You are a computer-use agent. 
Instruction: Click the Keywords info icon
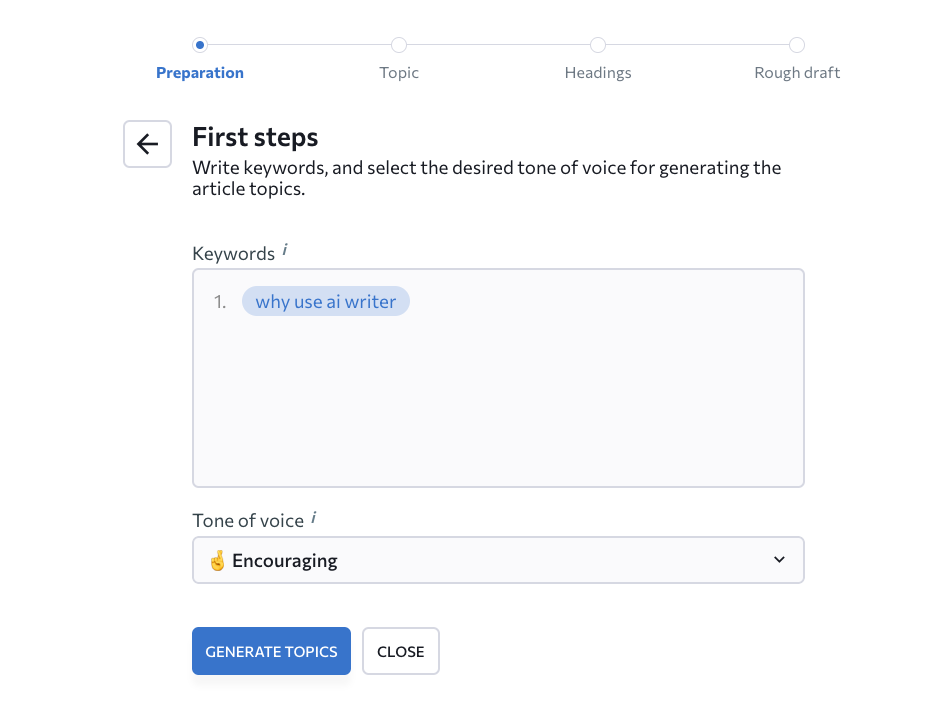coord(285,250)
